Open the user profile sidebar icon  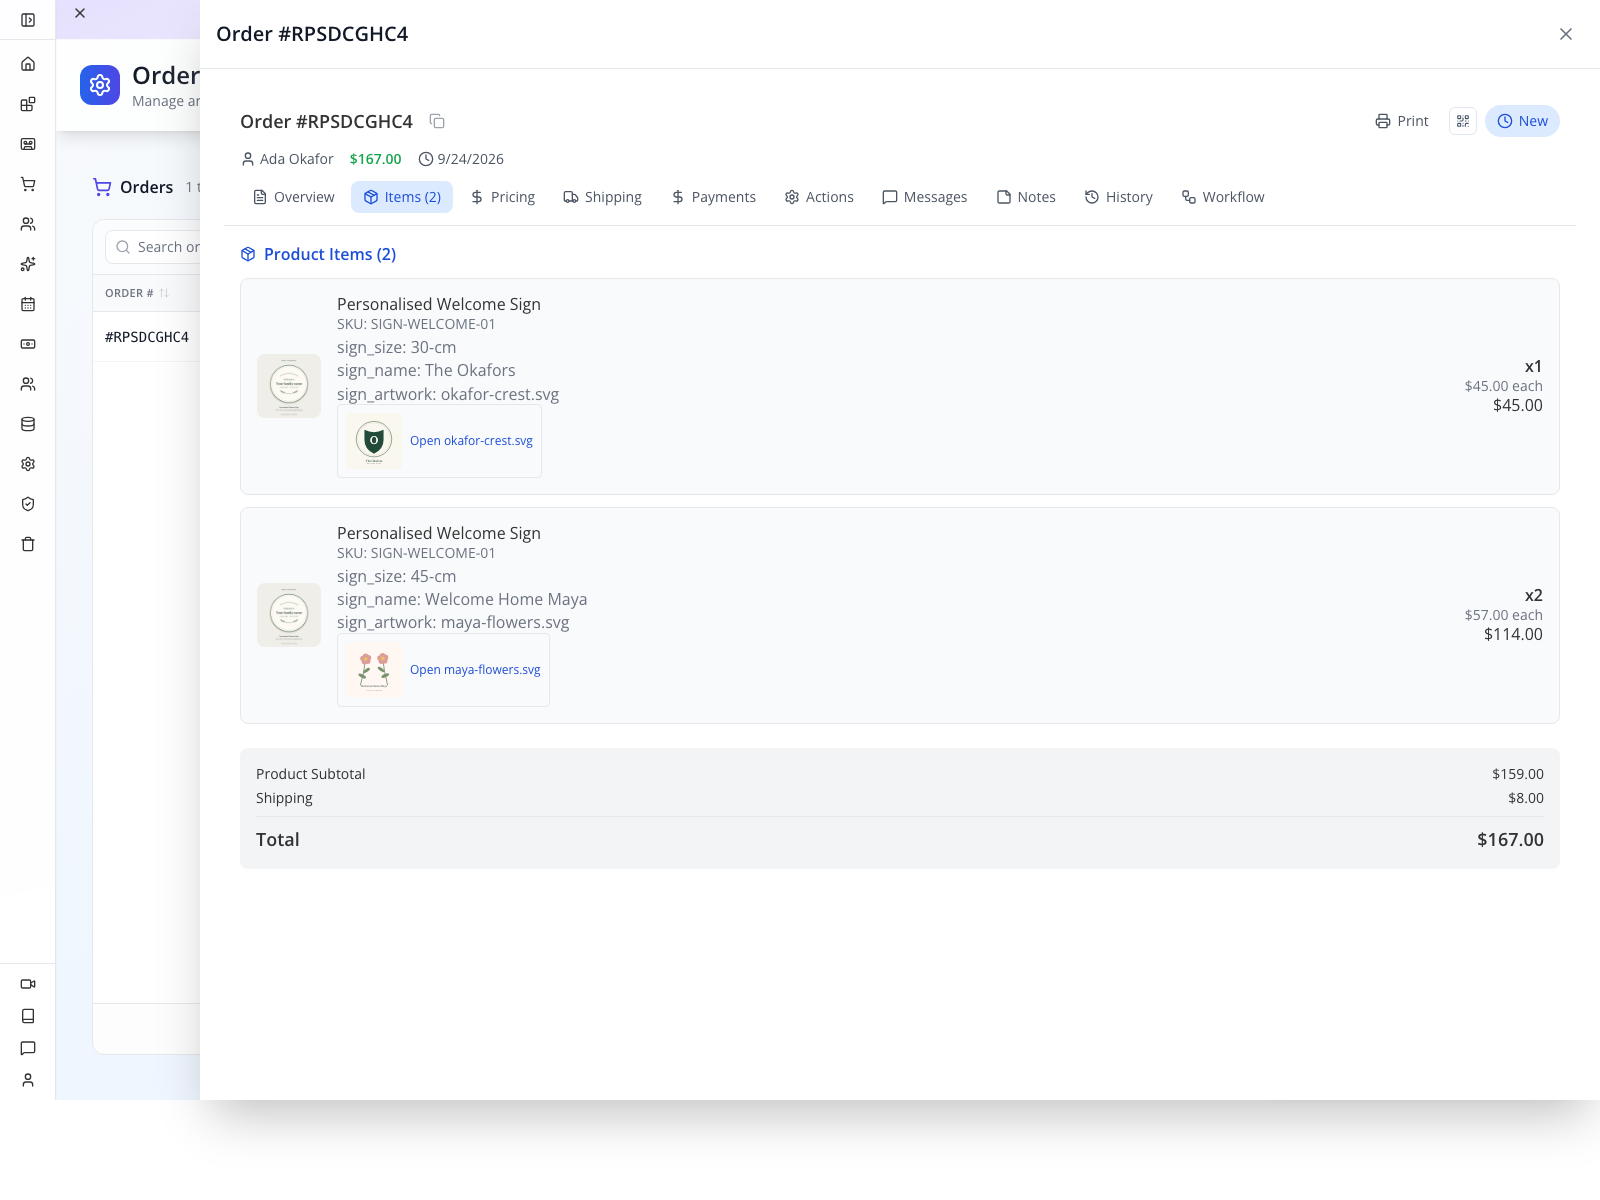(28, 1080)
